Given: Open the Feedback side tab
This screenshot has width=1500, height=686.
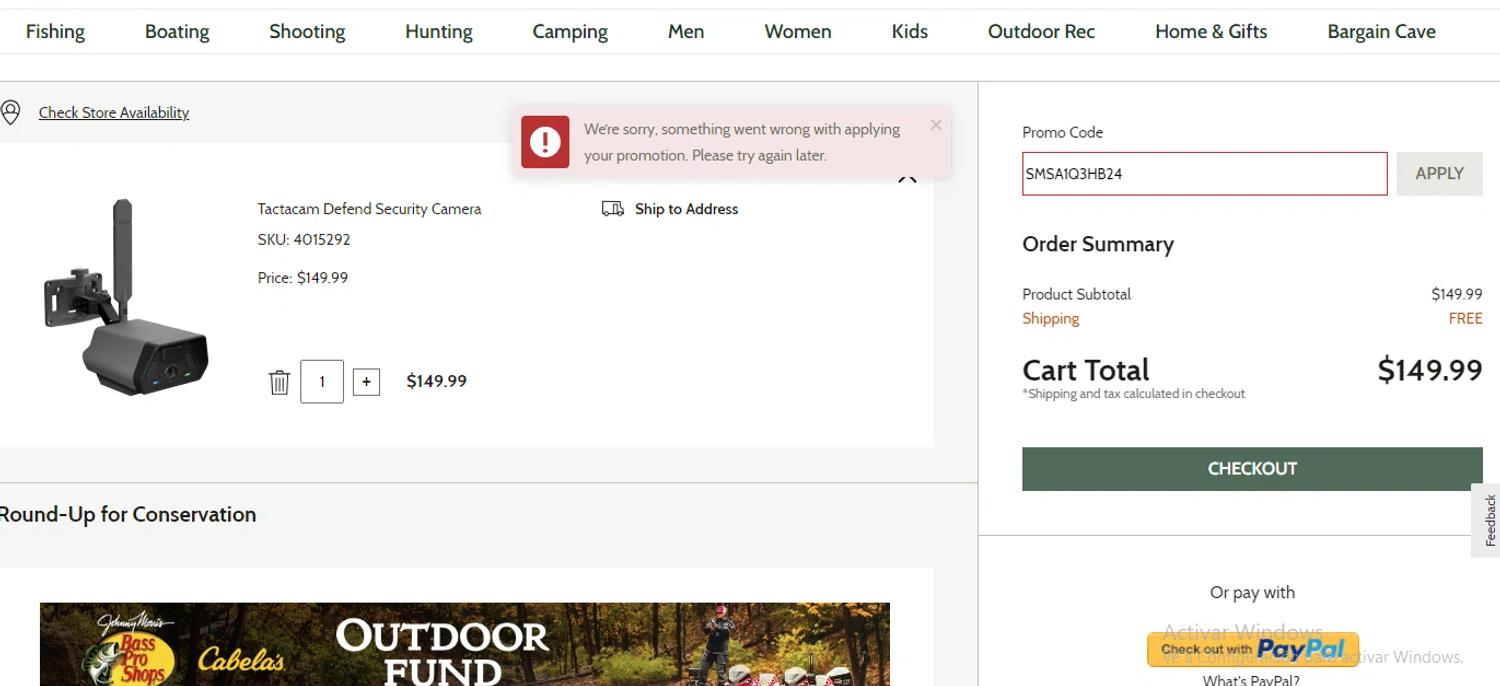Looking at the screenshot, I should point(1489,520).
